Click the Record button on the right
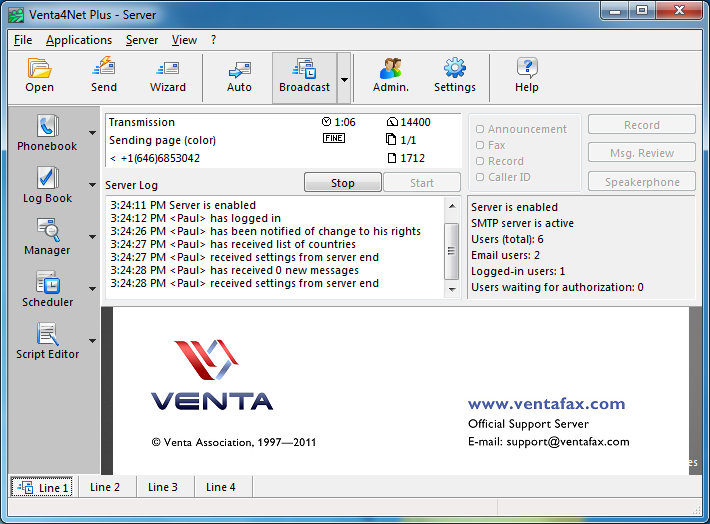The height and width of the screenshot is (524, 710). pos(642,125)
